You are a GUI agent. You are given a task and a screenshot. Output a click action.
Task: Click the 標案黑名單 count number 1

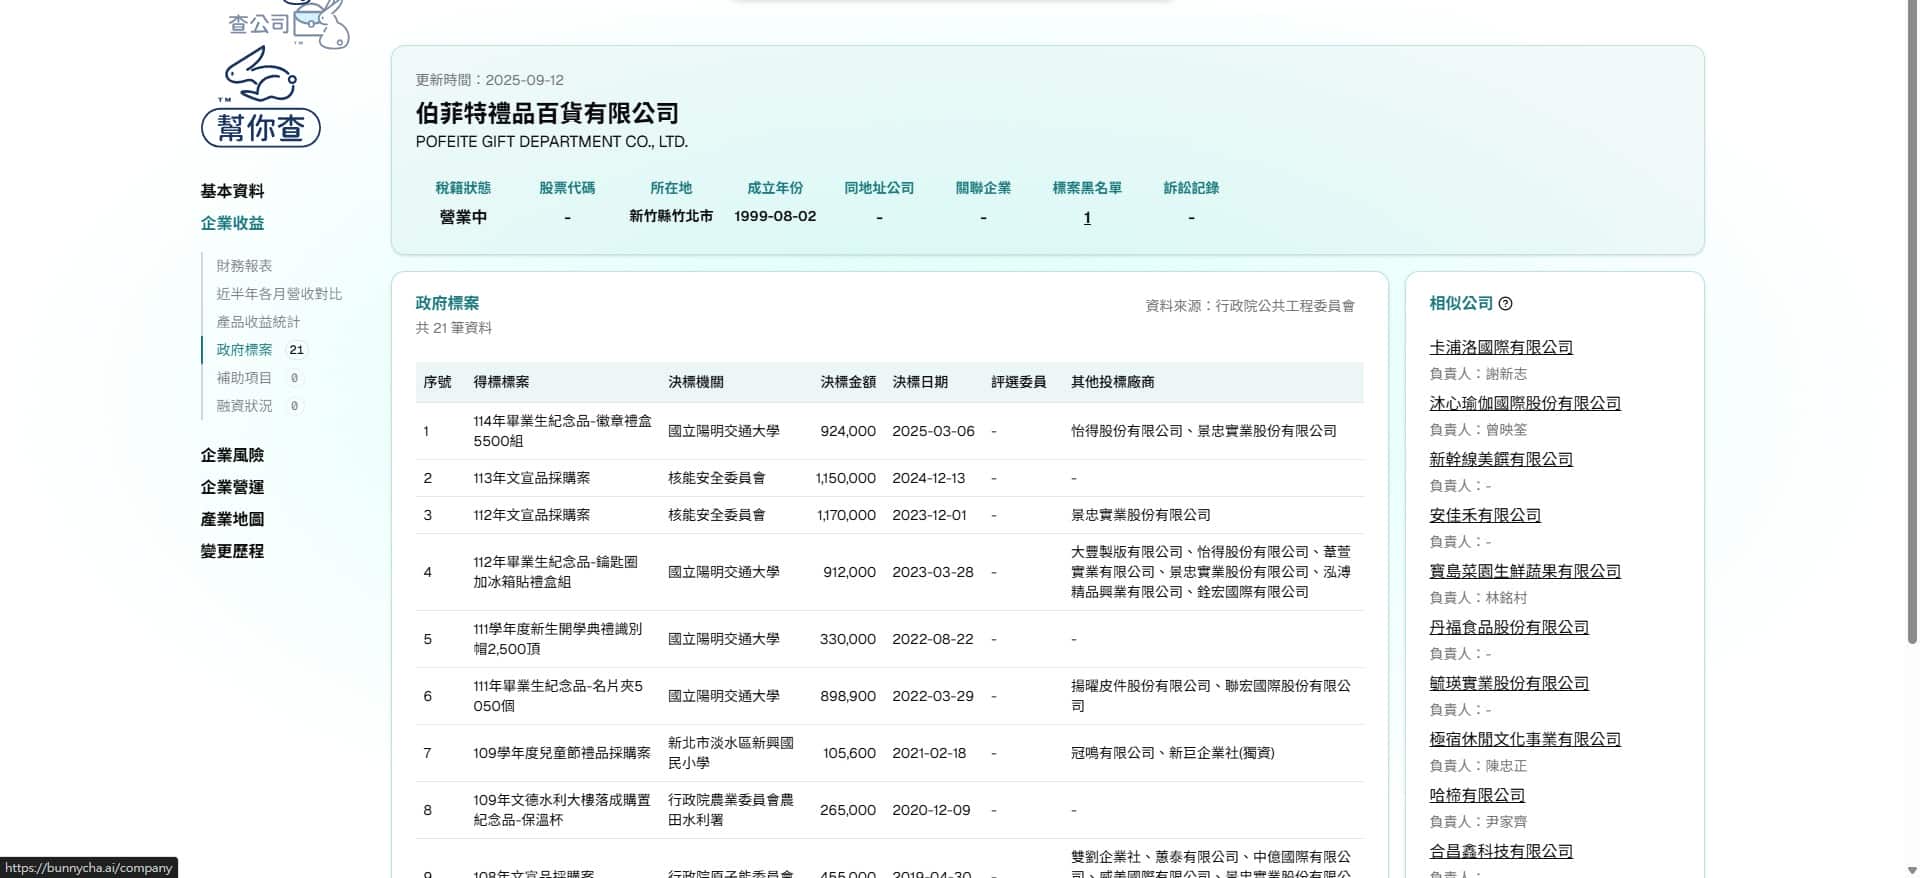pos(1087,218)
